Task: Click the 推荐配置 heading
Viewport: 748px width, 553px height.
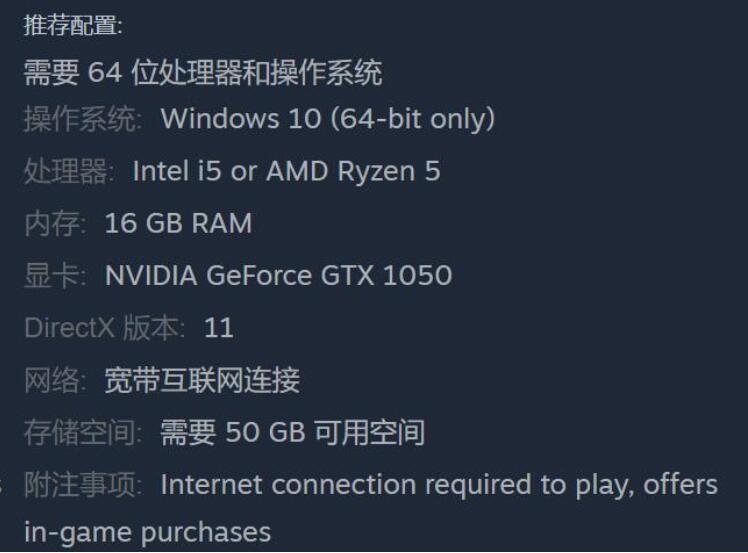Action: (x=72, y=27)
